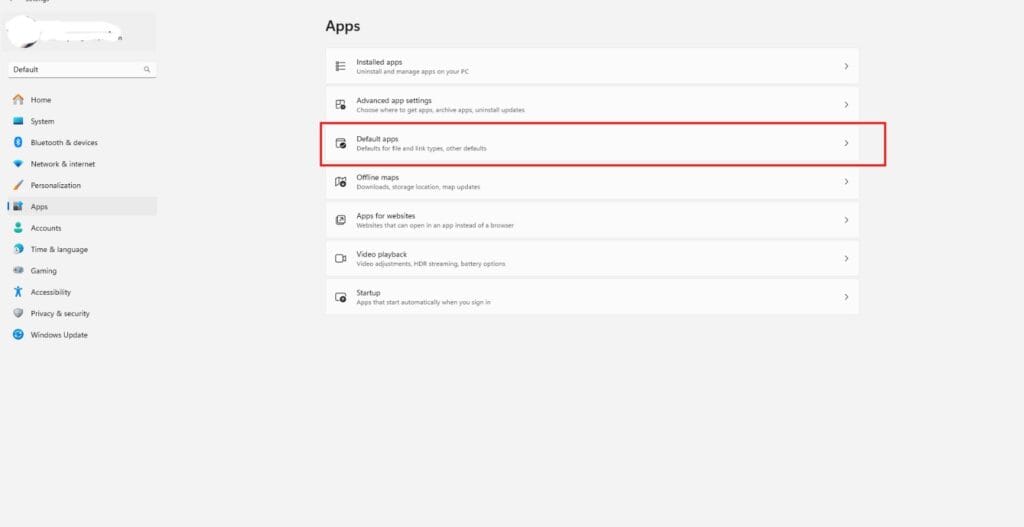Click the System monitor icon
1024x527 pixels.
pyautogui.click(x=18, y=121)
